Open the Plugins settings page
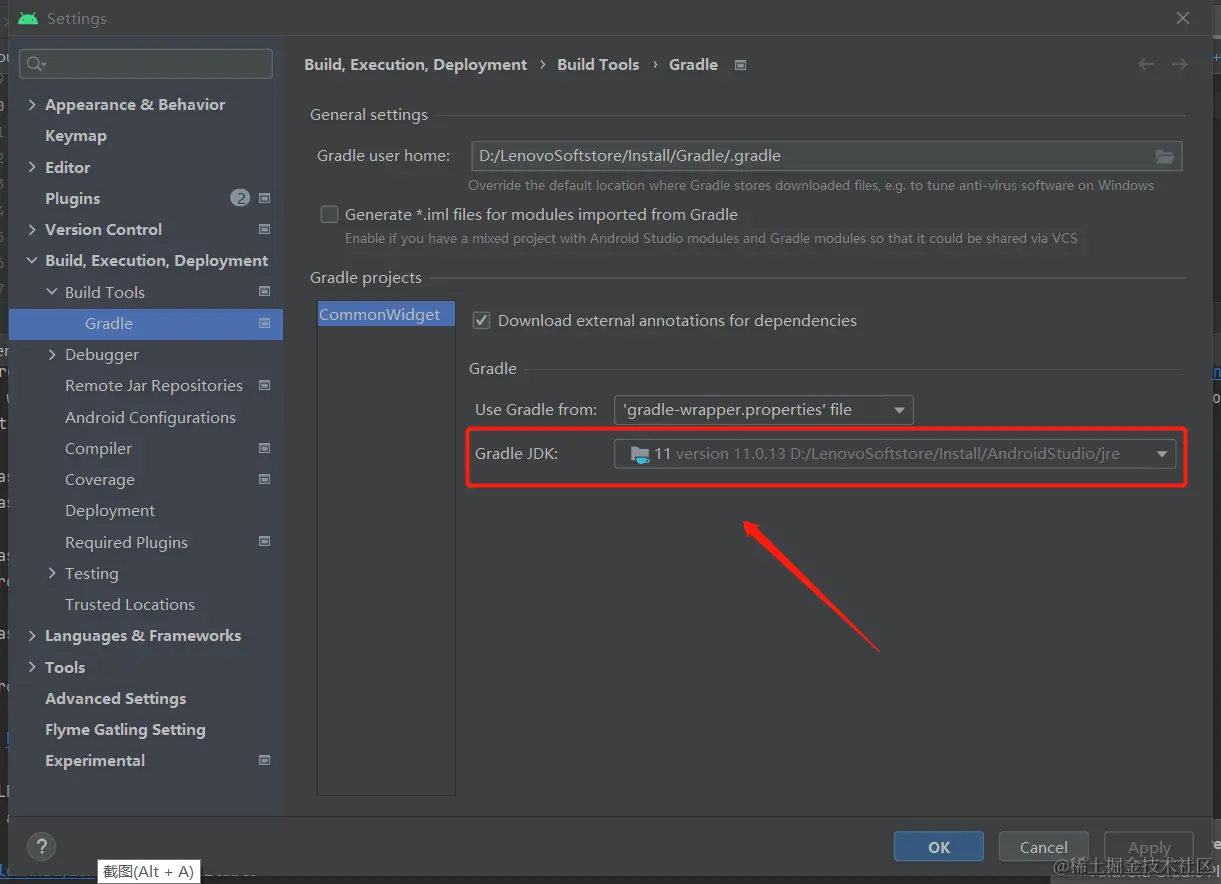 click(72, 198)
